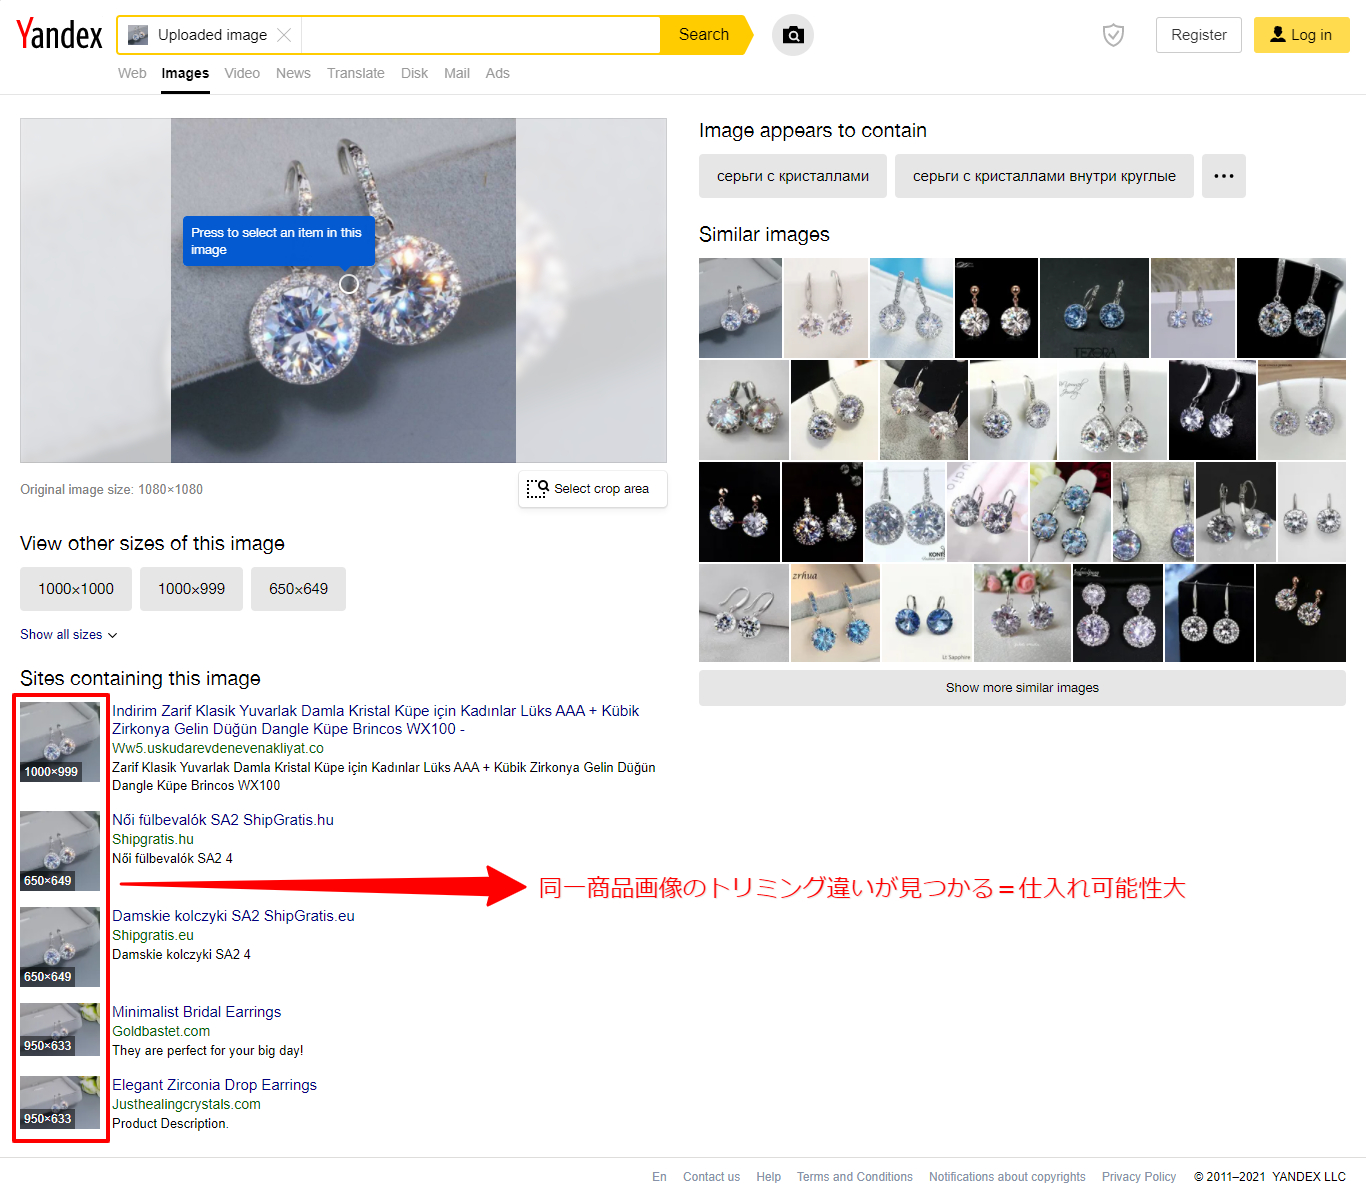Open the Disk tab
This screenshot has height=1196, width=1366.
tap(414, 73)
